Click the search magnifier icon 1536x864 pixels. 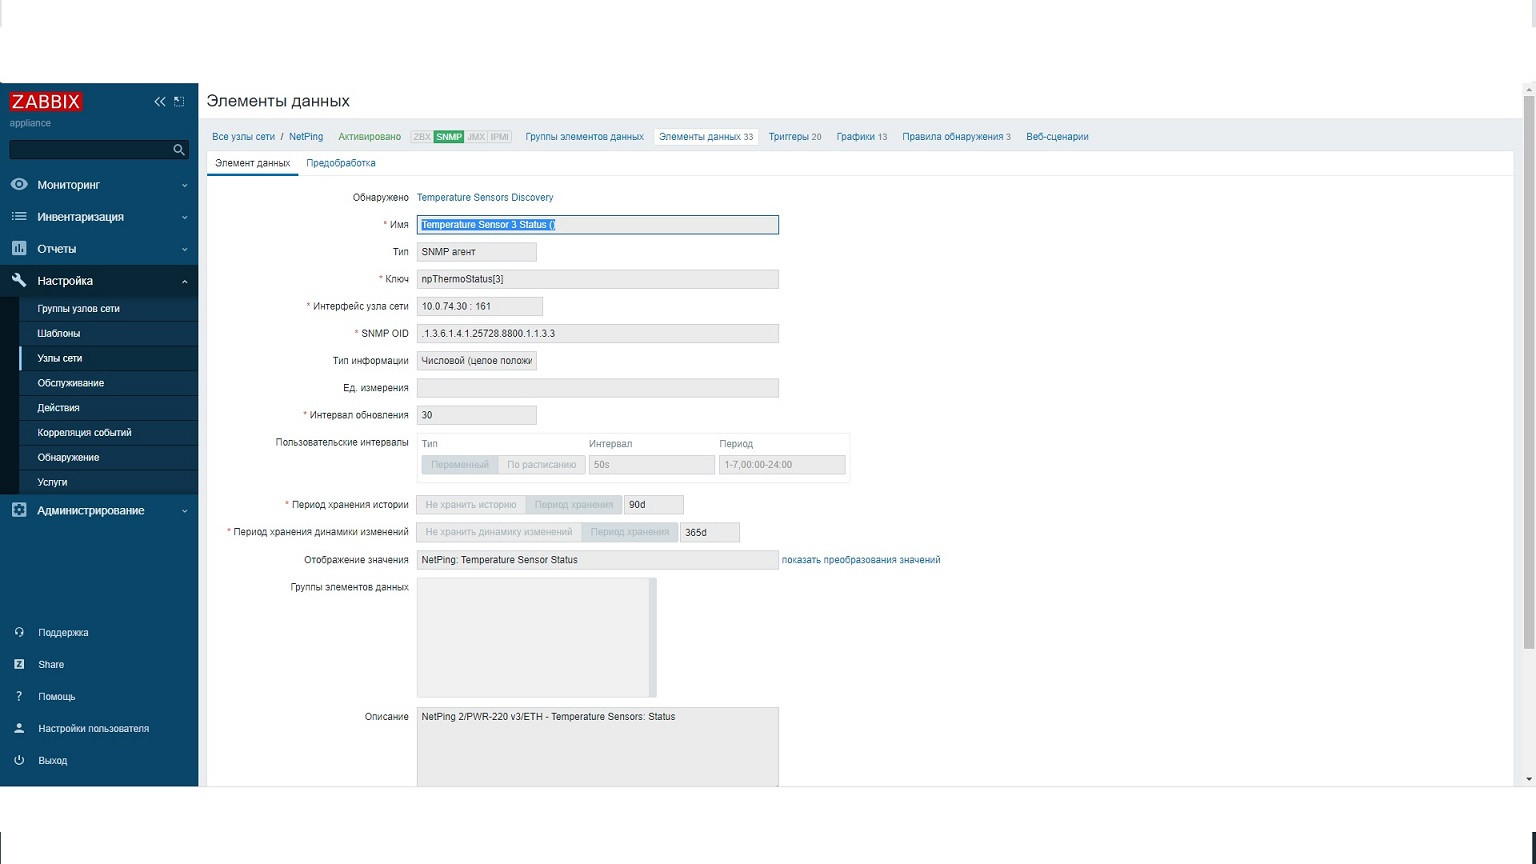179,149
